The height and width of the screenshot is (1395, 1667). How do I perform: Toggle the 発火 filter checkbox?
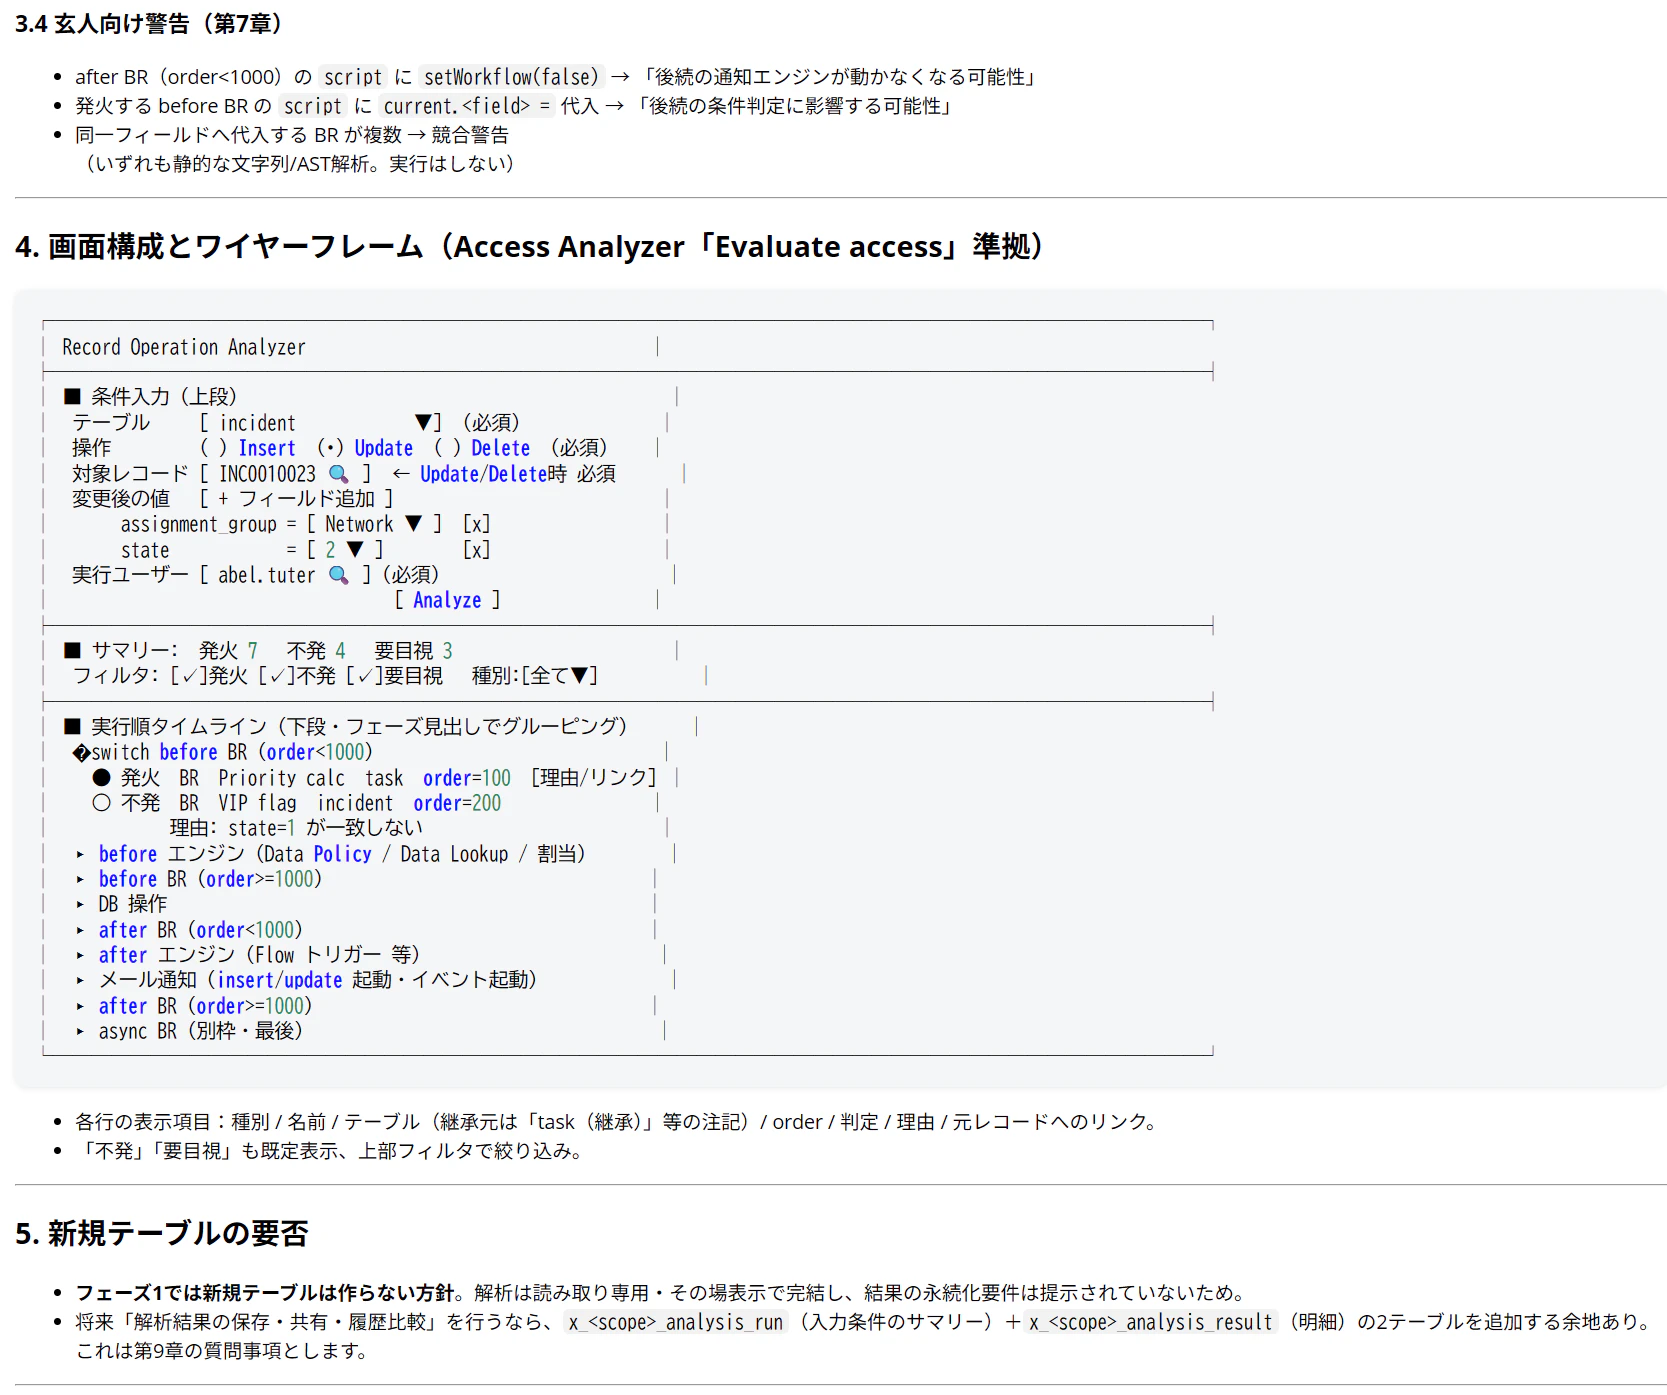tap(189, 676)
